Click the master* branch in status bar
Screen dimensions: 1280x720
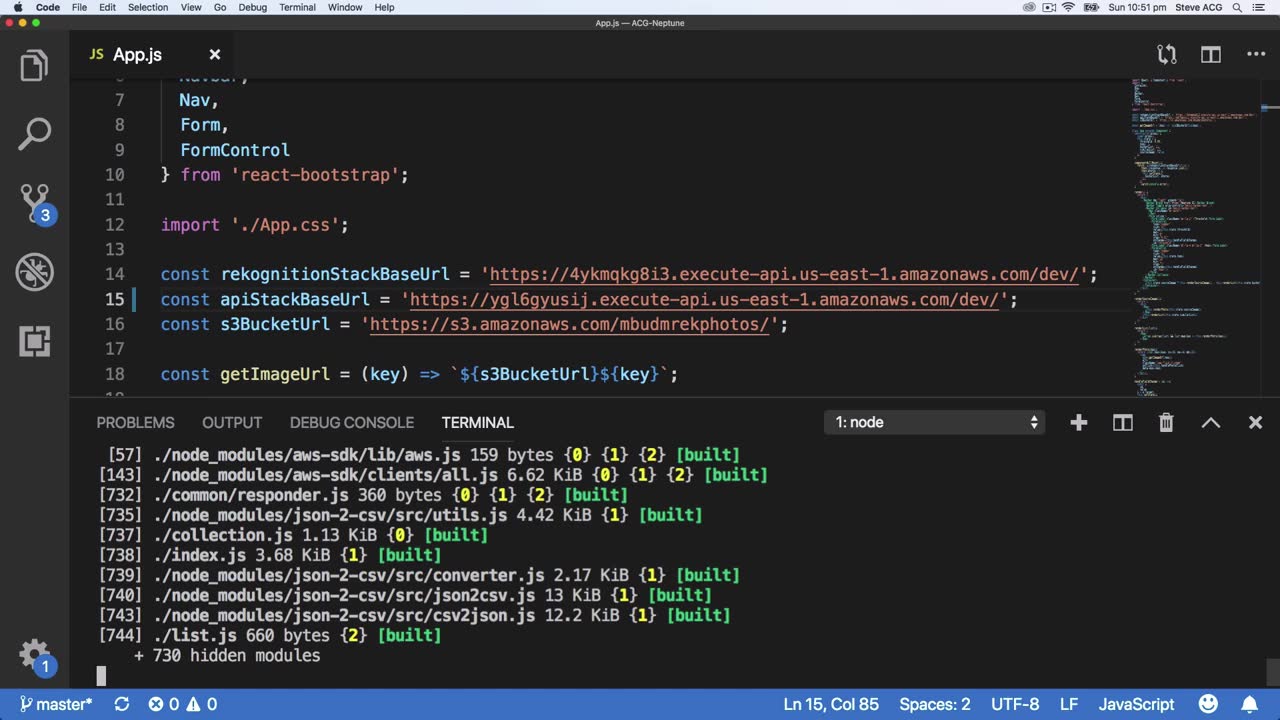pos(56,704)
